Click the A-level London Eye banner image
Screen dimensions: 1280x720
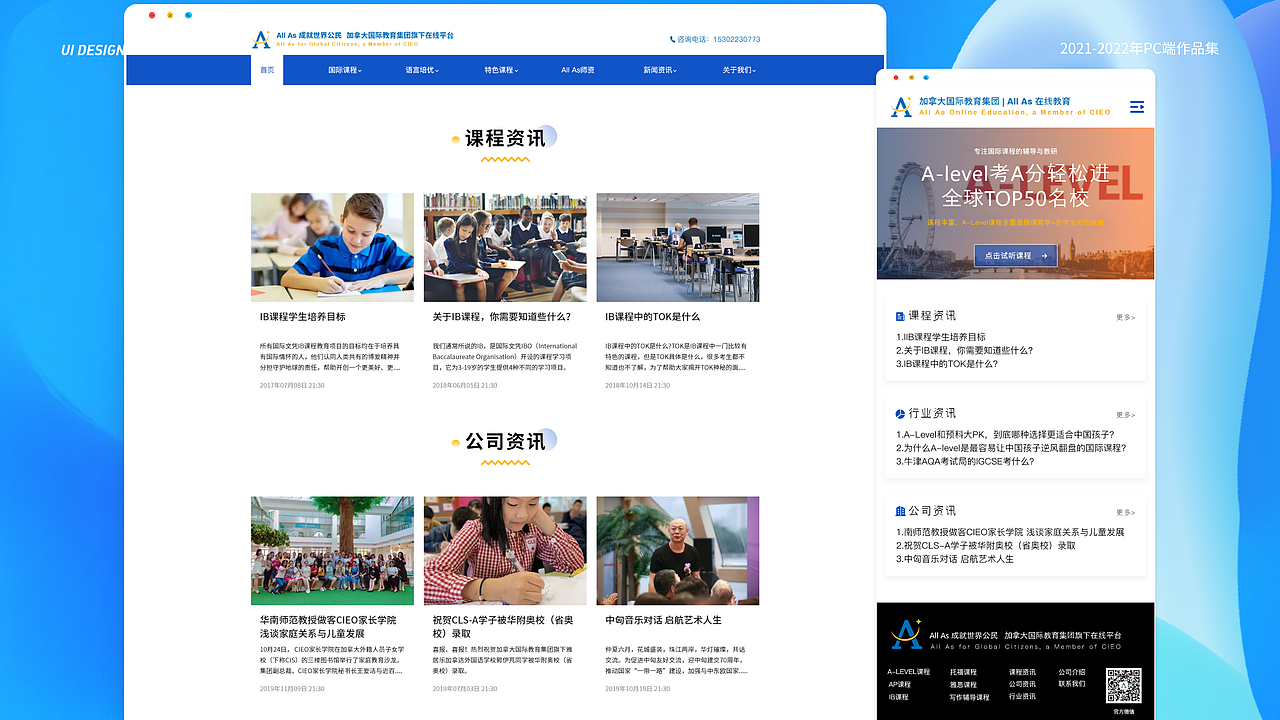[1015, 203]
